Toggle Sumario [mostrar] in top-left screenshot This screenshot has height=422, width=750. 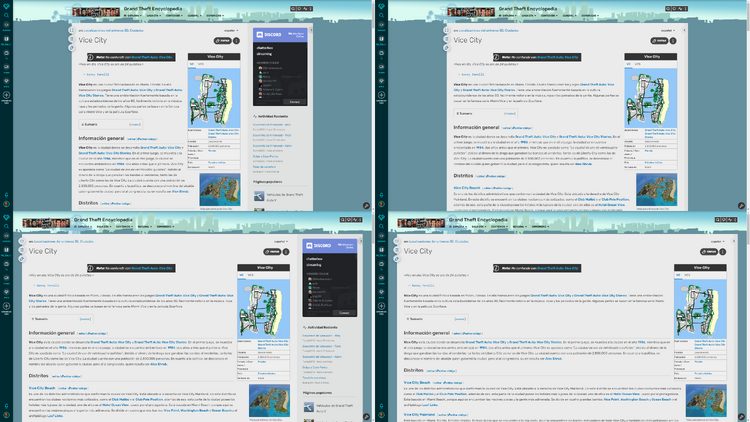[x=134, y=124]
